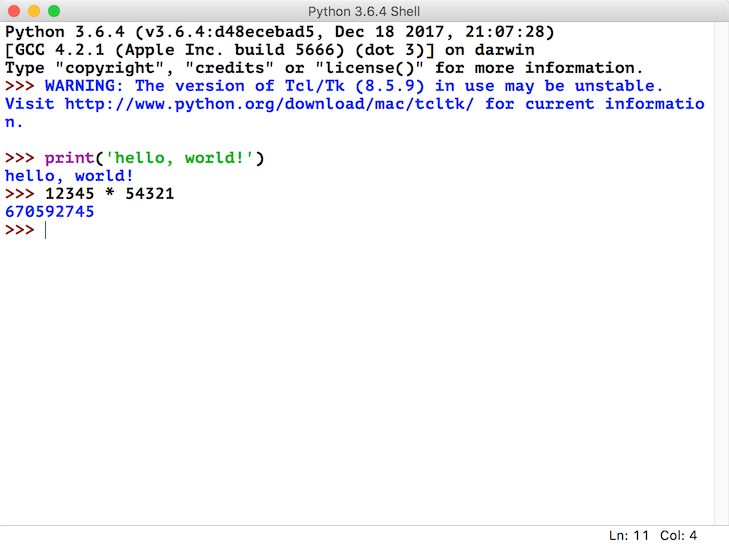Click the 12345 * 54321 expression

[x=109, y=194]
